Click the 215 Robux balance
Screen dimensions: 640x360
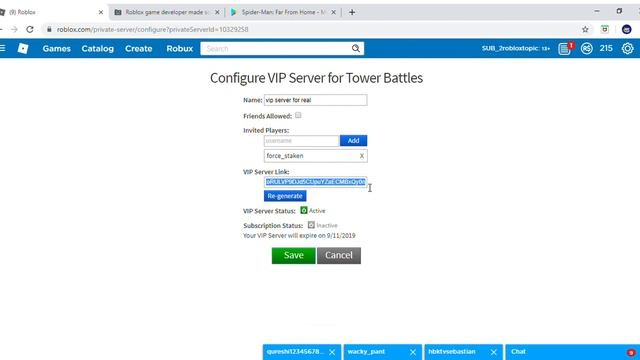point(606,48)
